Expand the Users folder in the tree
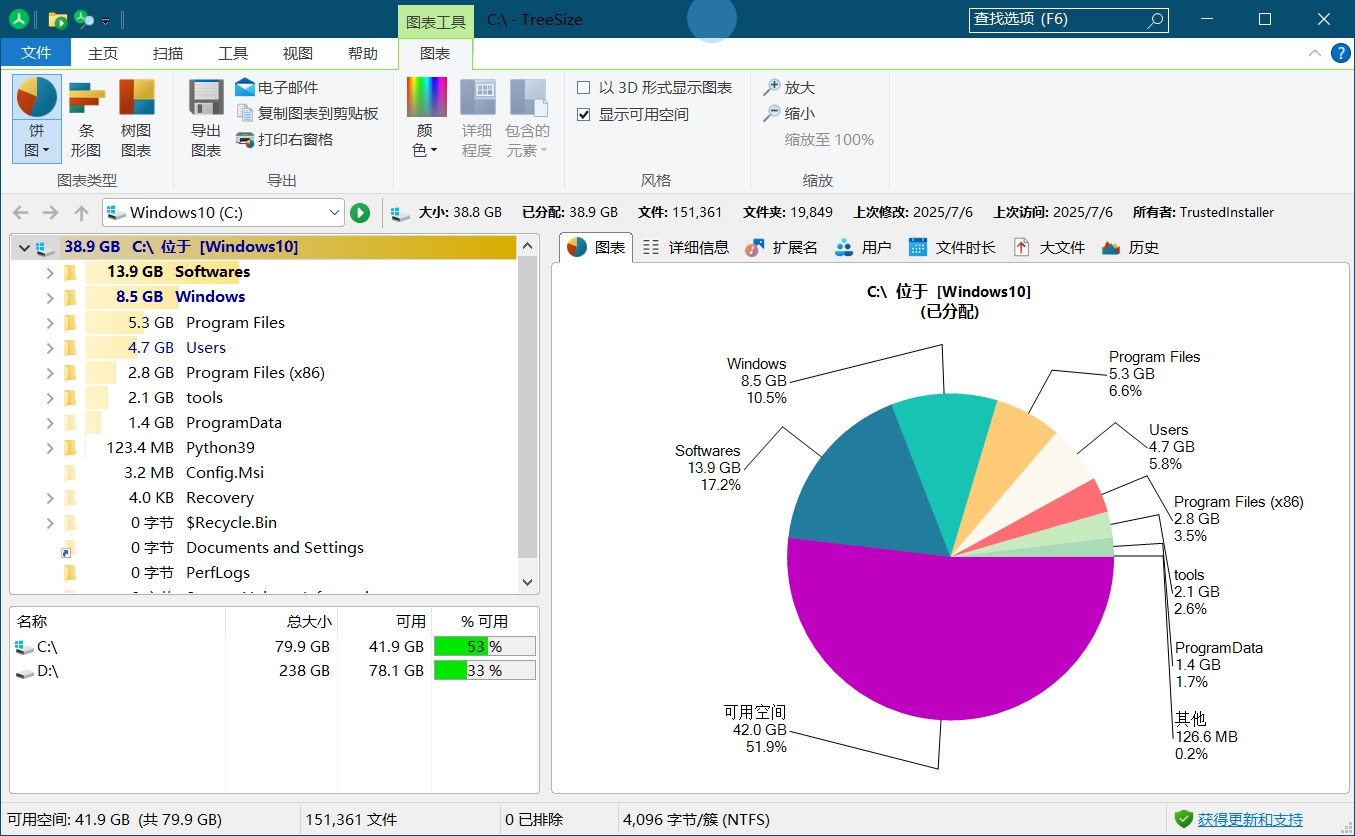Image resolution: width=1355 pixels, height=836 pixels. [x=48, y=347]
